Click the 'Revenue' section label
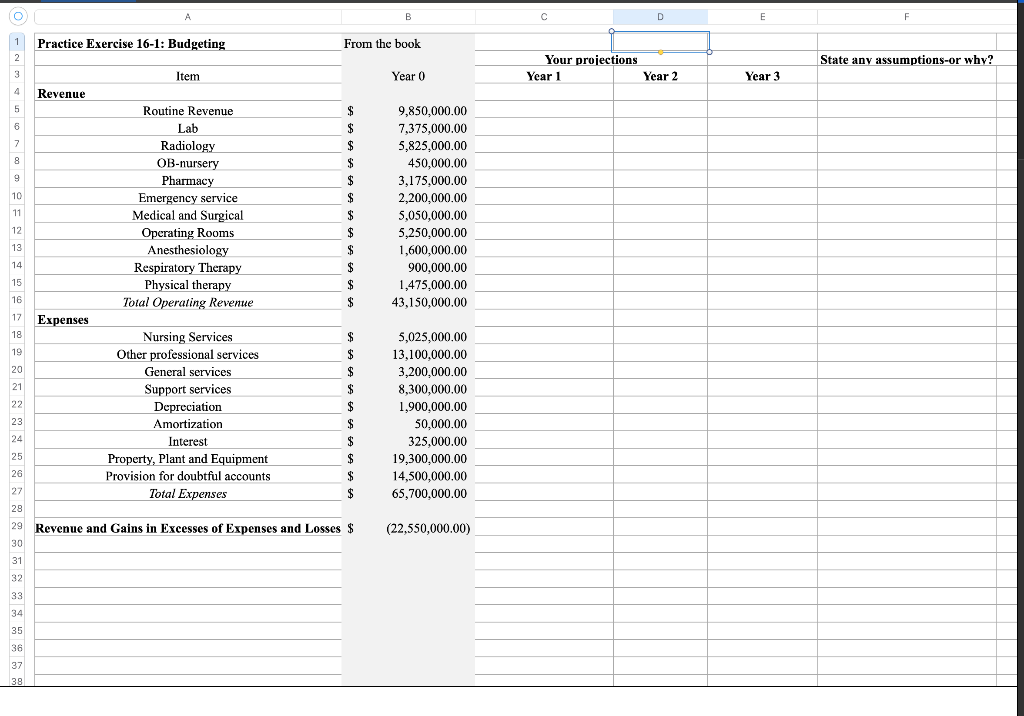This screenshot has height=716, width=1024. pyautogui.click(x=61, y=93)
